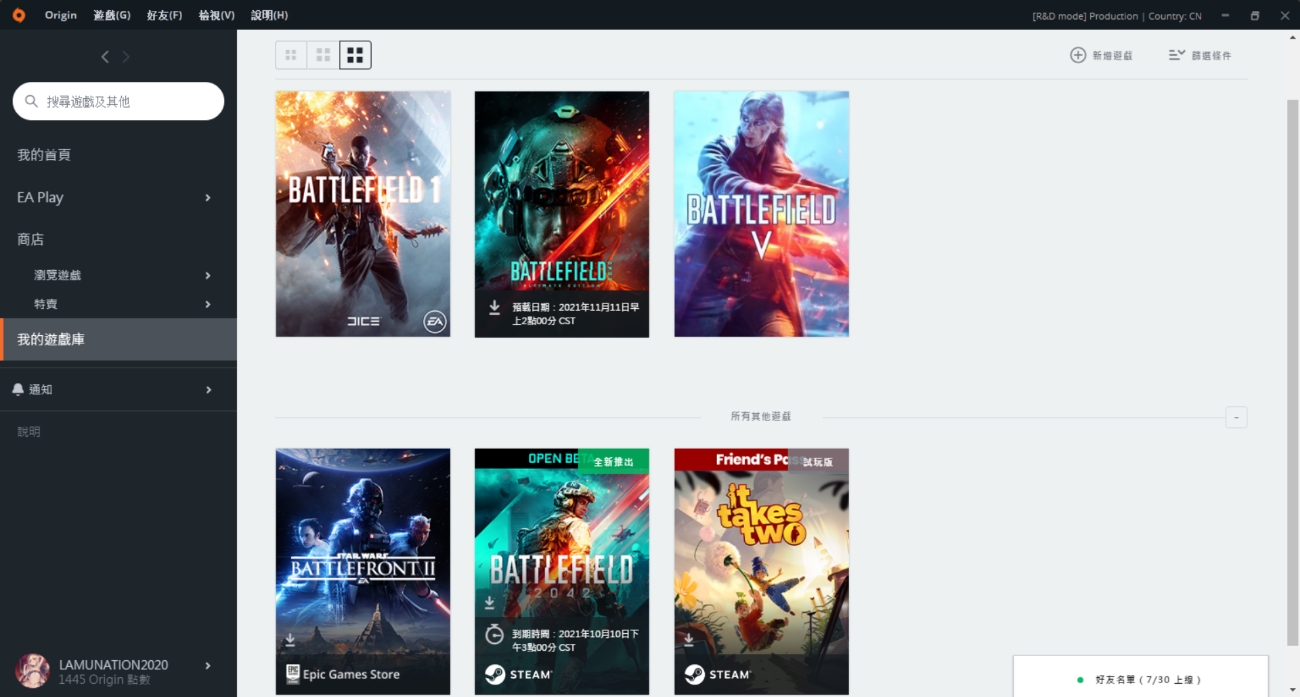Open the Battlefield 1 game tile

(x=363, y=214)
